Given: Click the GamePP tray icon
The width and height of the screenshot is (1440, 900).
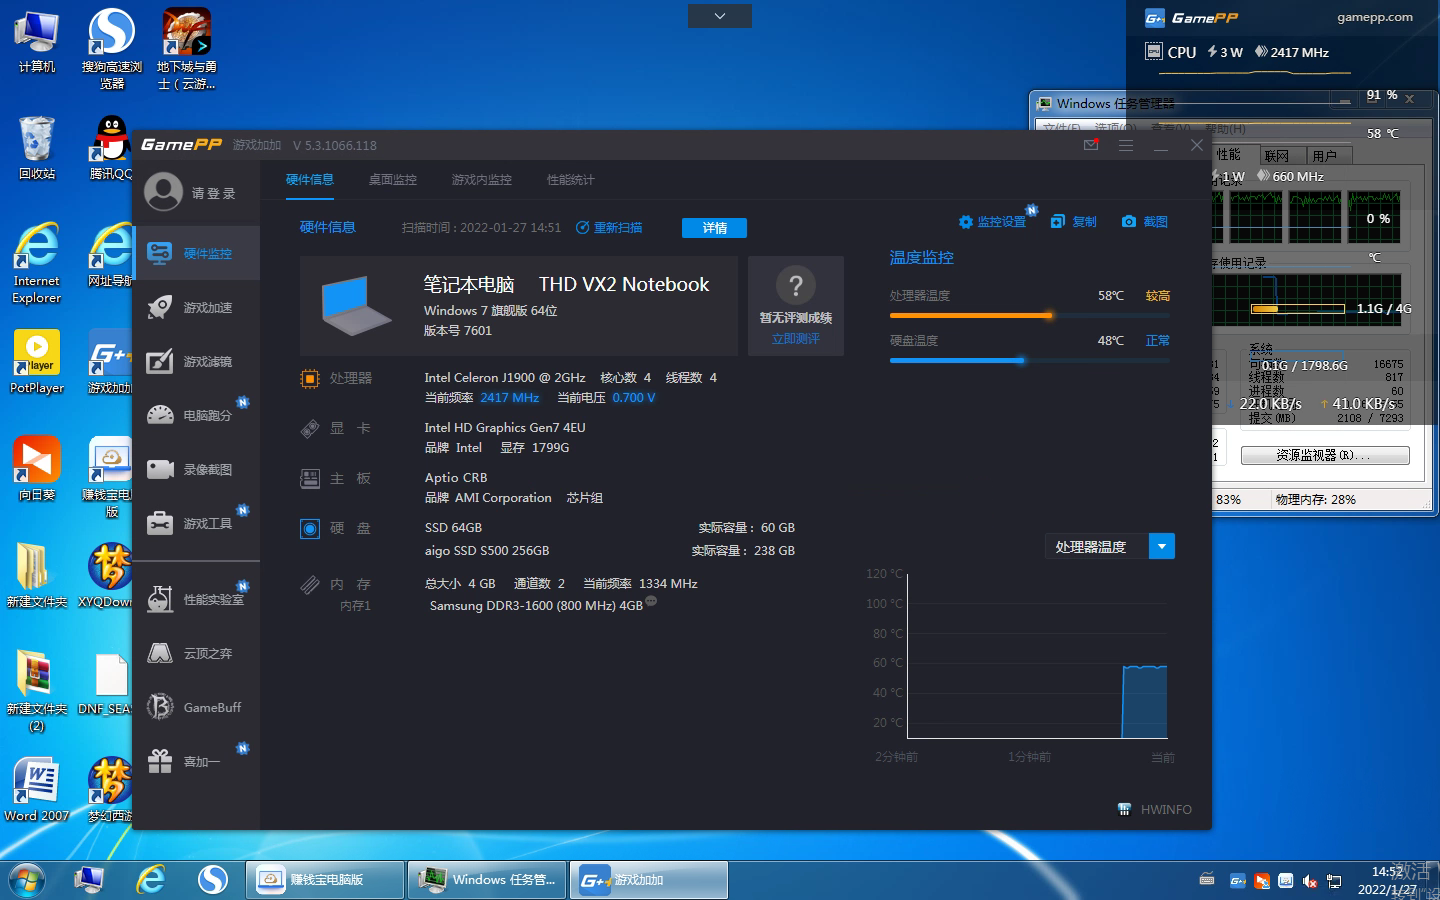Looking at the screenshot, I should 1238,881.
